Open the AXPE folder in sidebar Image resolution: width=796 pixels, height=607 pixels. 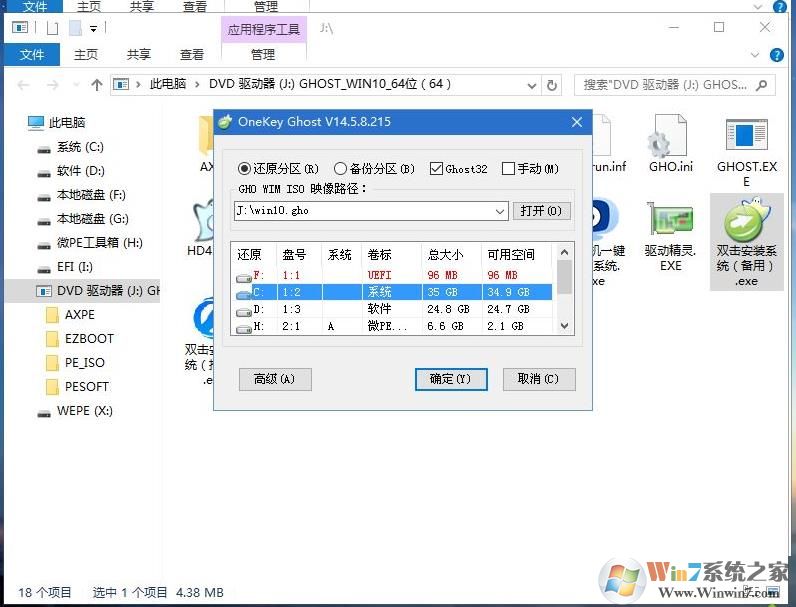tap(71, 315)
